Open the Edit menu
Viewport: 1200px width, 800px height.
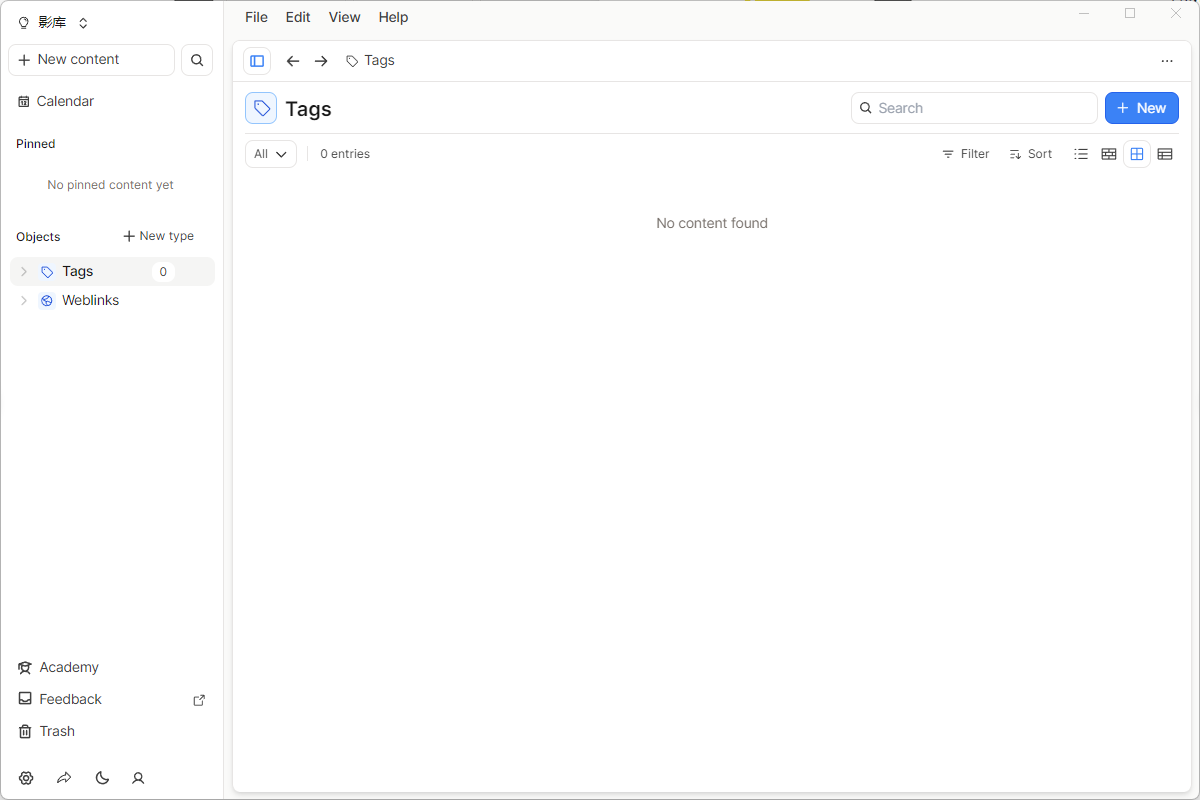point(298,17)
